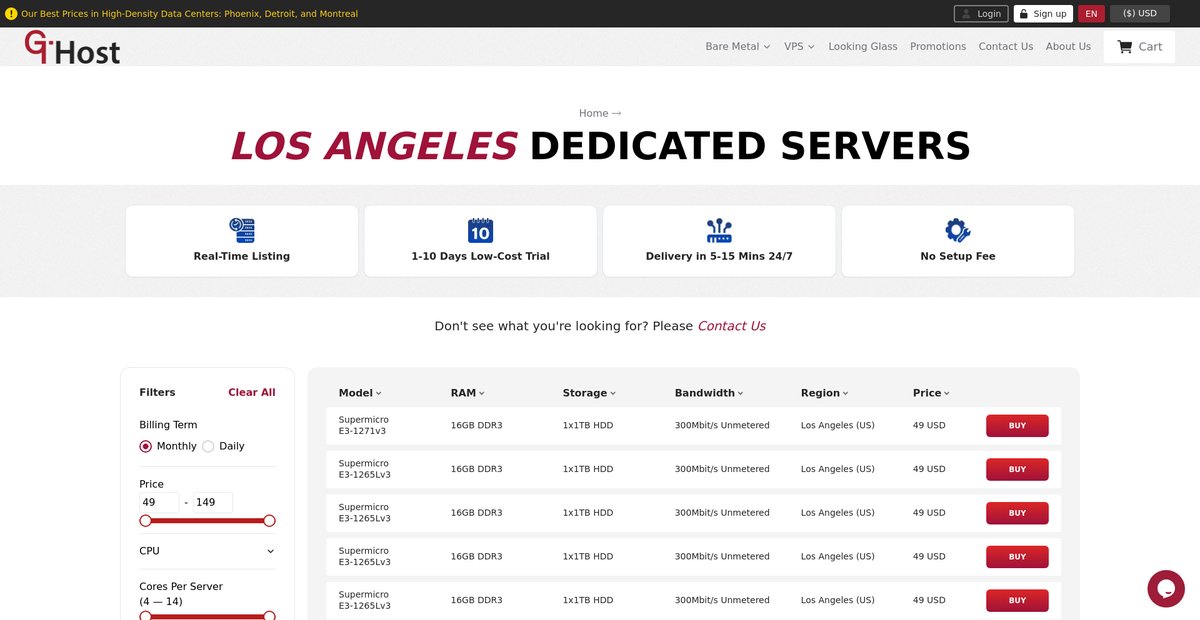The image size is (1200, 620).
Task: Click the minimum price field showing 49
Action: [159, 502]
